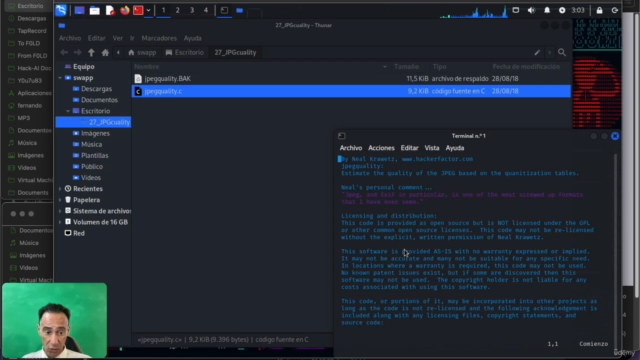Go to home folder icon in Thunar toolbar
The image size is (640, 360).
105,52
